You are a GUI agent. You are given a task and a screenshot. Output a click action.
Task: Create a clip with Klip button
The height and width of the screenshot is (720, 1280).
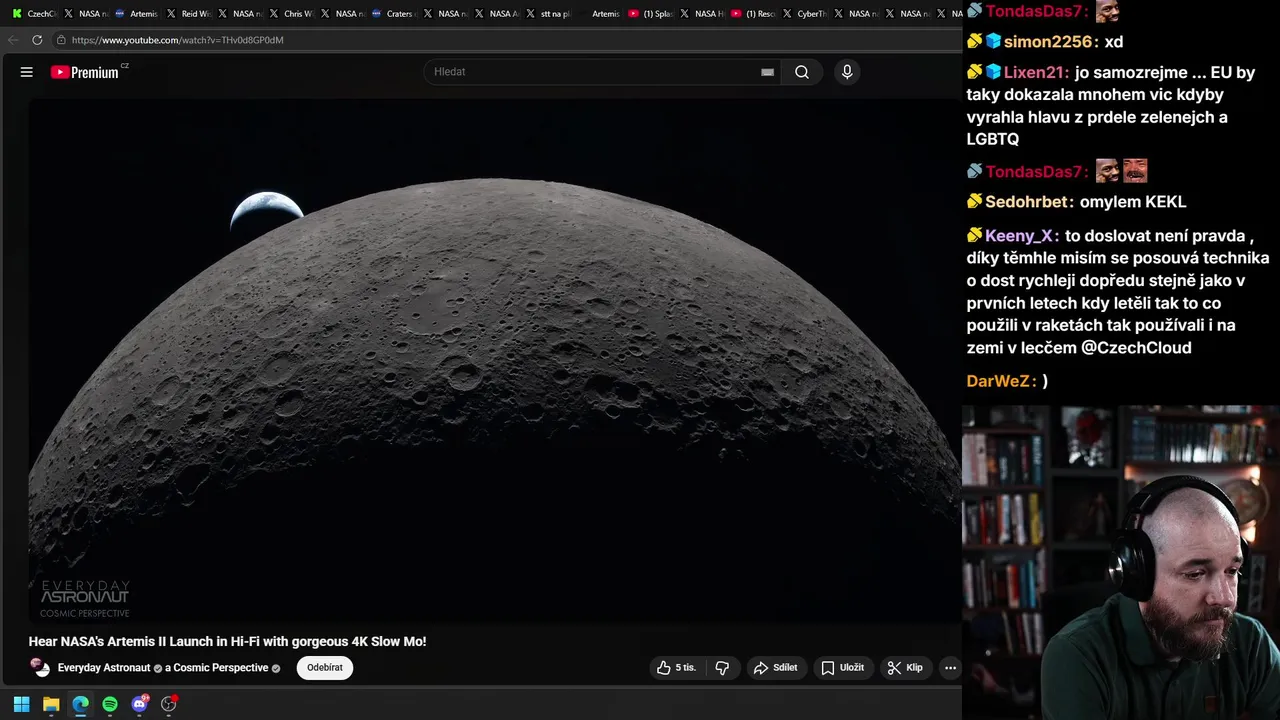tap(905, 668)
